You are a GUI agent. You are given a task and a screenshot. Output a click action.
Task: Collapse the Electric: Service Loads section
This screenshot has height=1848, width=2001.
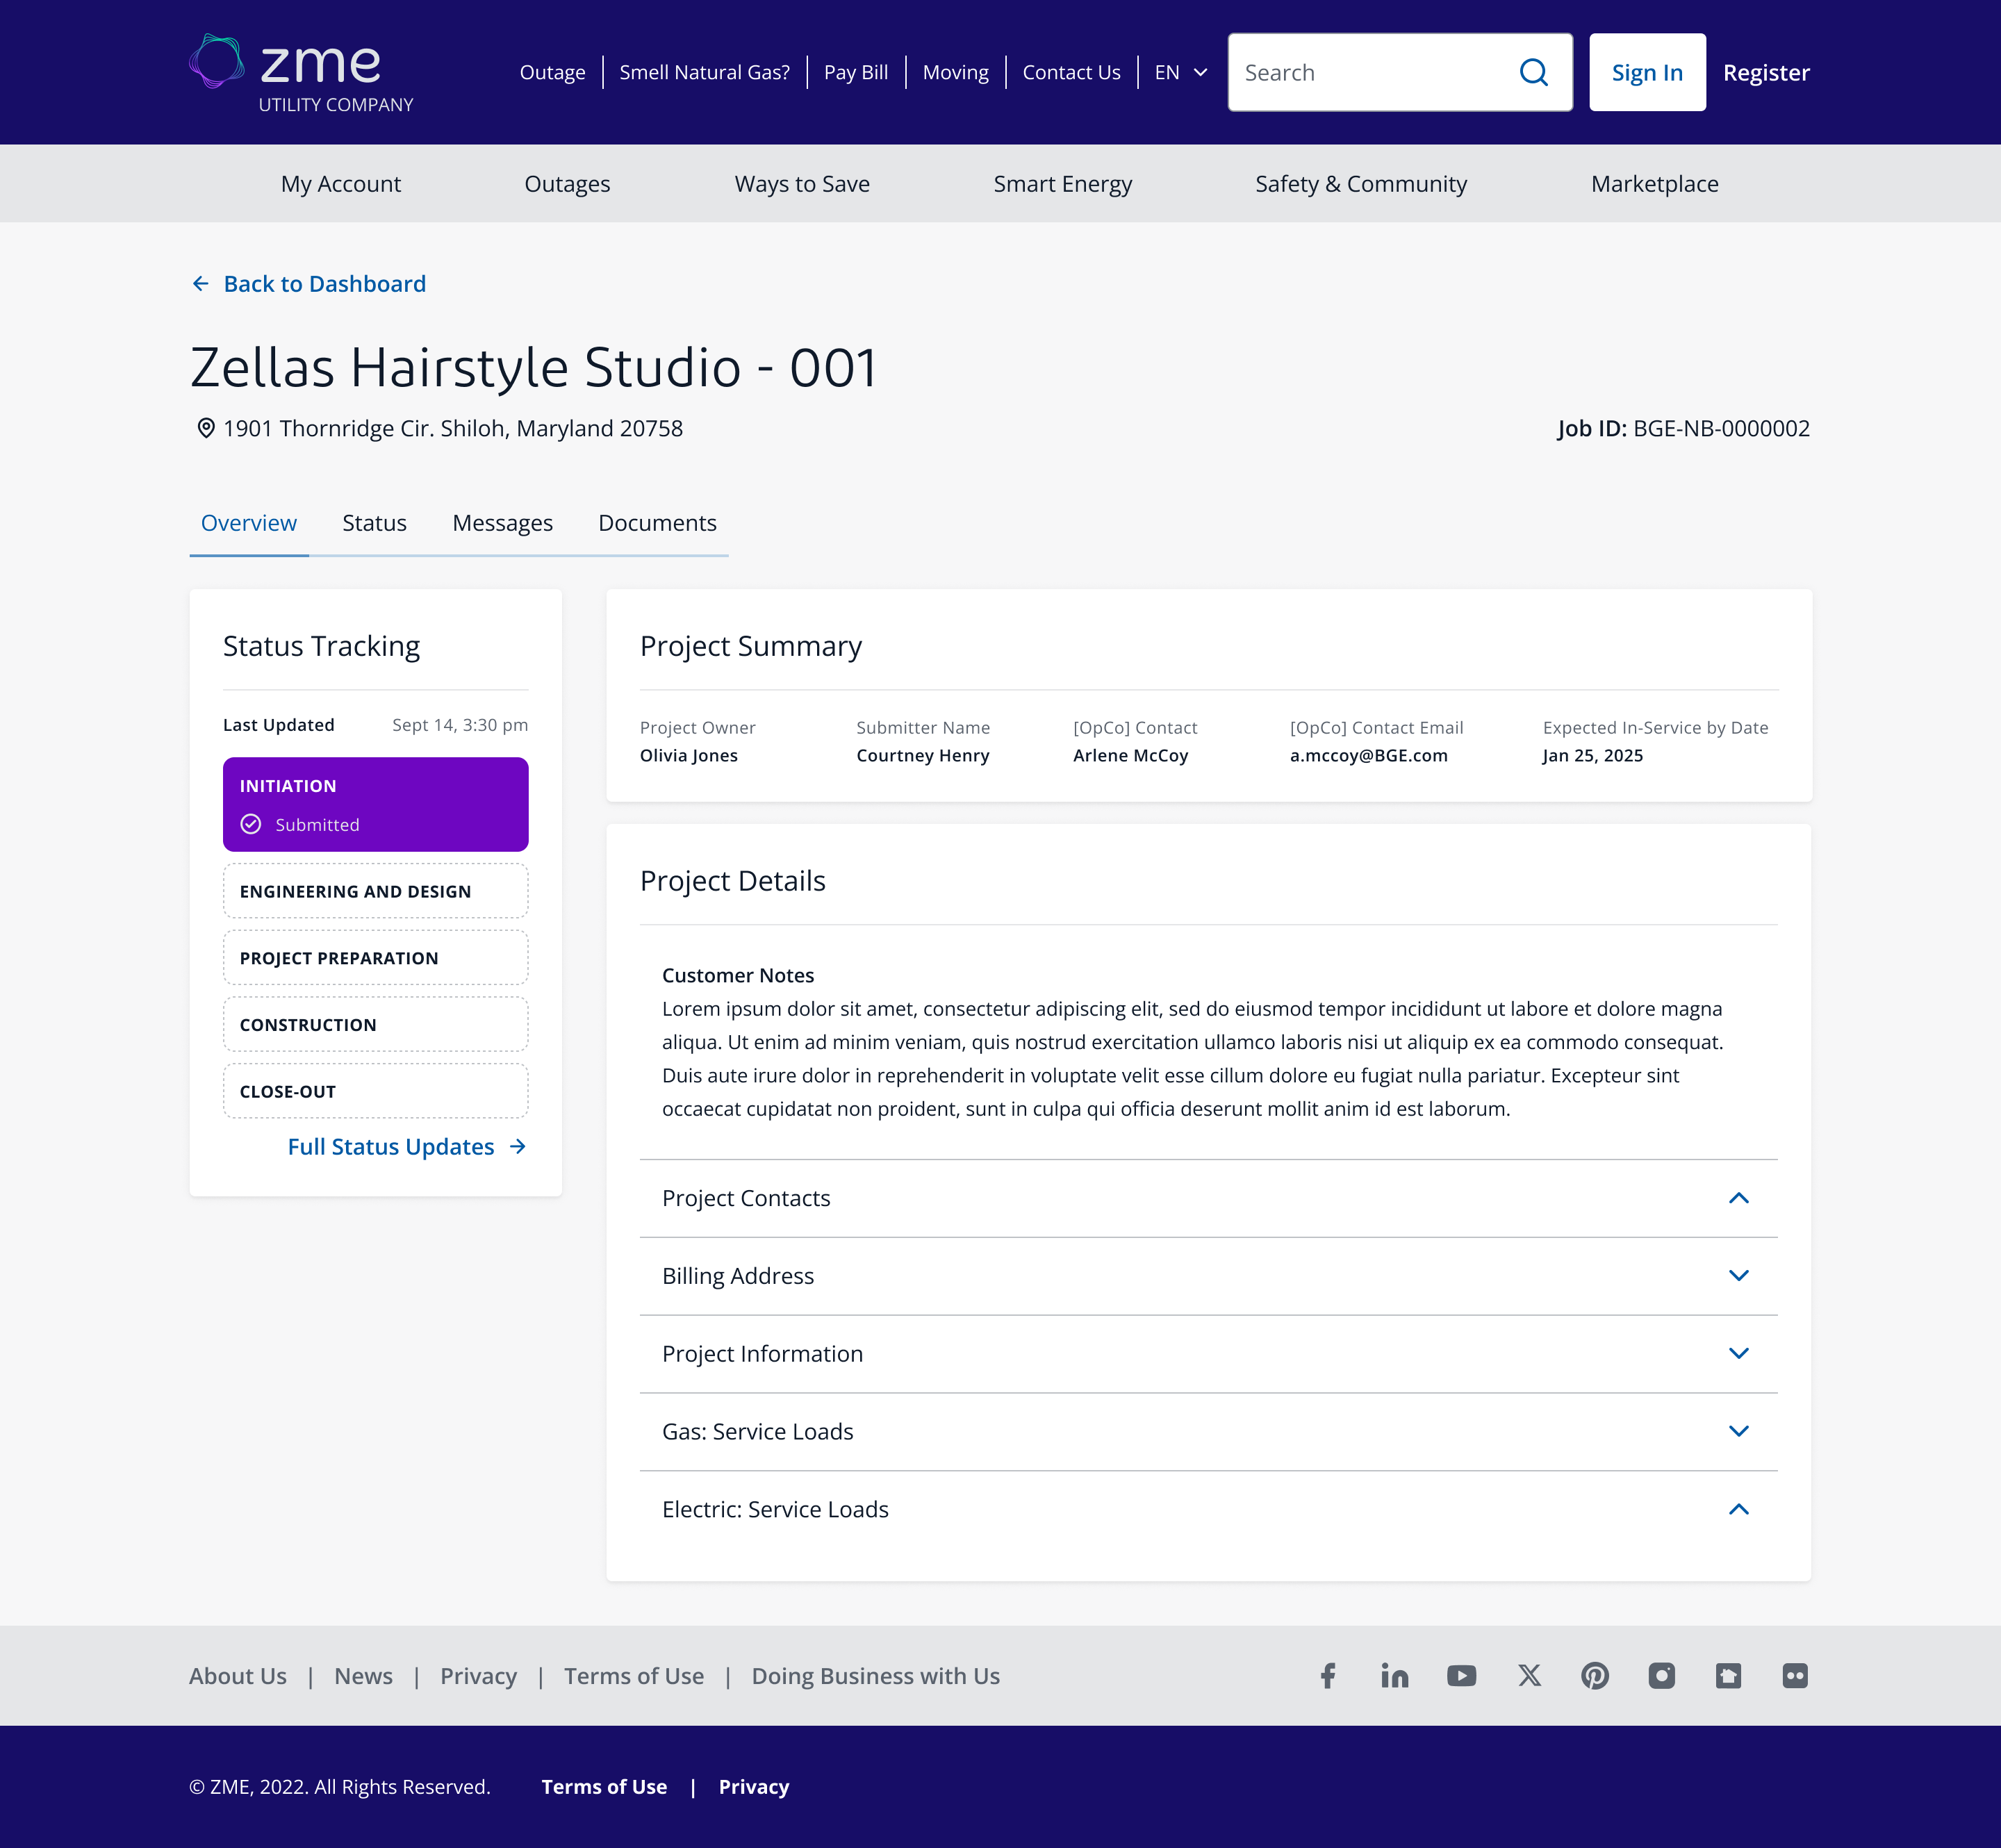tap(1738, 1509)
